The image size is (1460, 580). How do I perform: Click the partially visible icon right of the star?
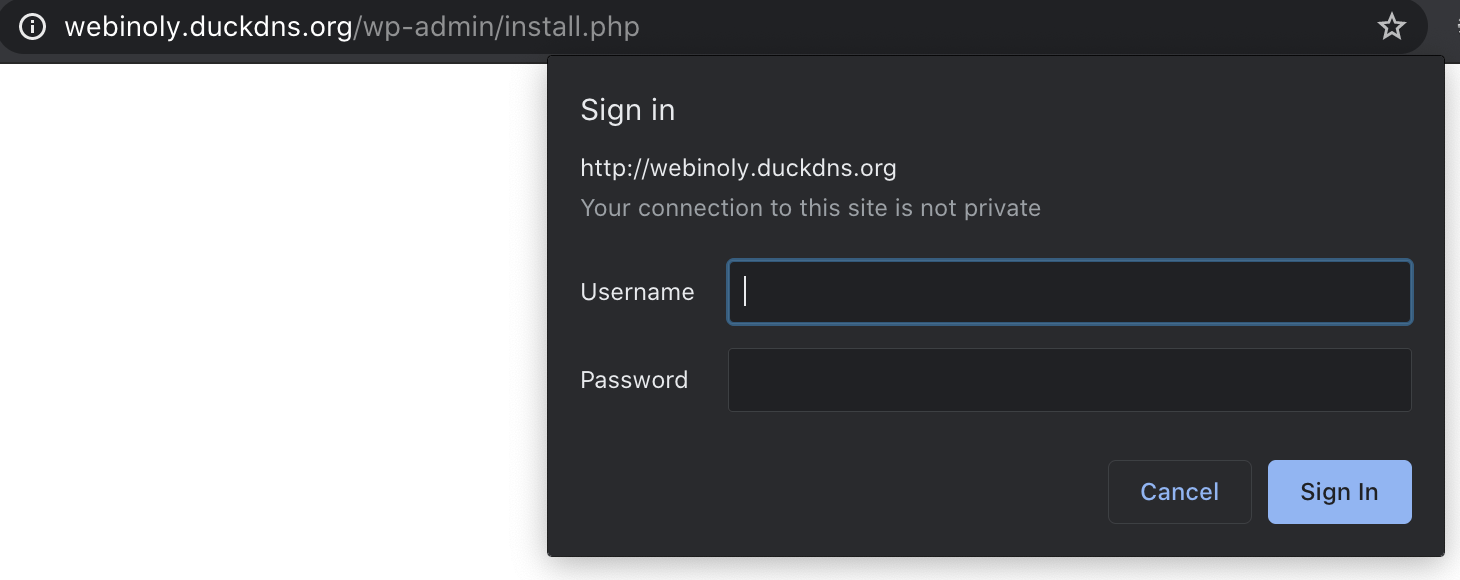[1453, 26]
